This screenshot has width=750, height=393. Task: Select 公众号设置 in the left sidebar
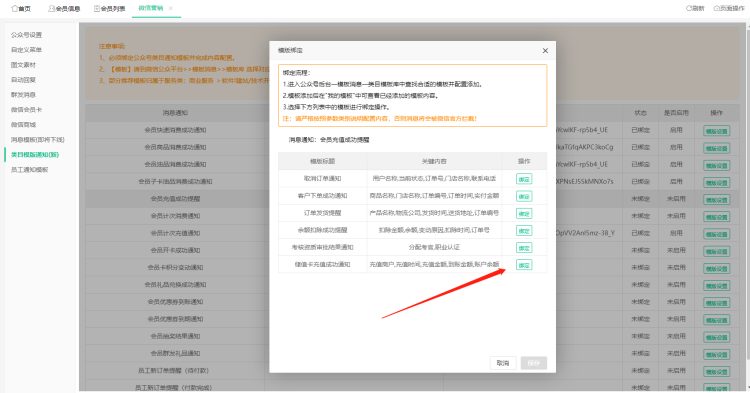[x=26, y=35]
